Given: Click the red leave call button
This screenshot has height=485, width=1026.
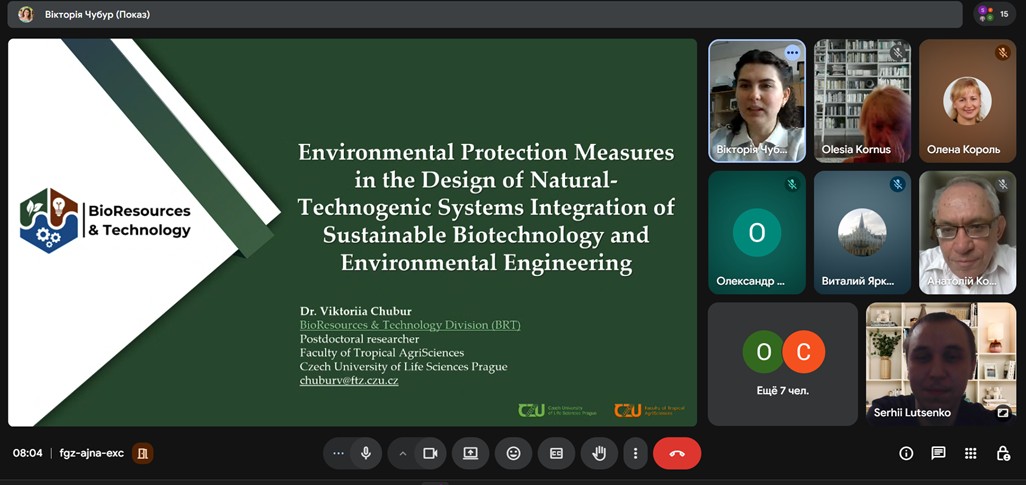Looking at the screenshot, I should [677, 453].
